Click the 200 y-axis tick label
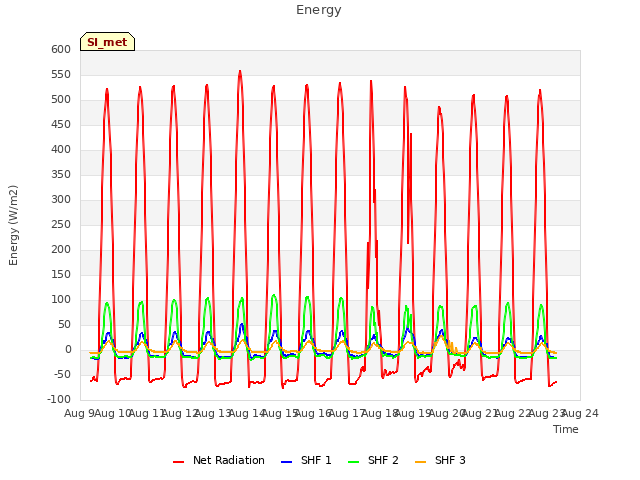The height and width of the screenshot is (480, 640). pos(61,249)
